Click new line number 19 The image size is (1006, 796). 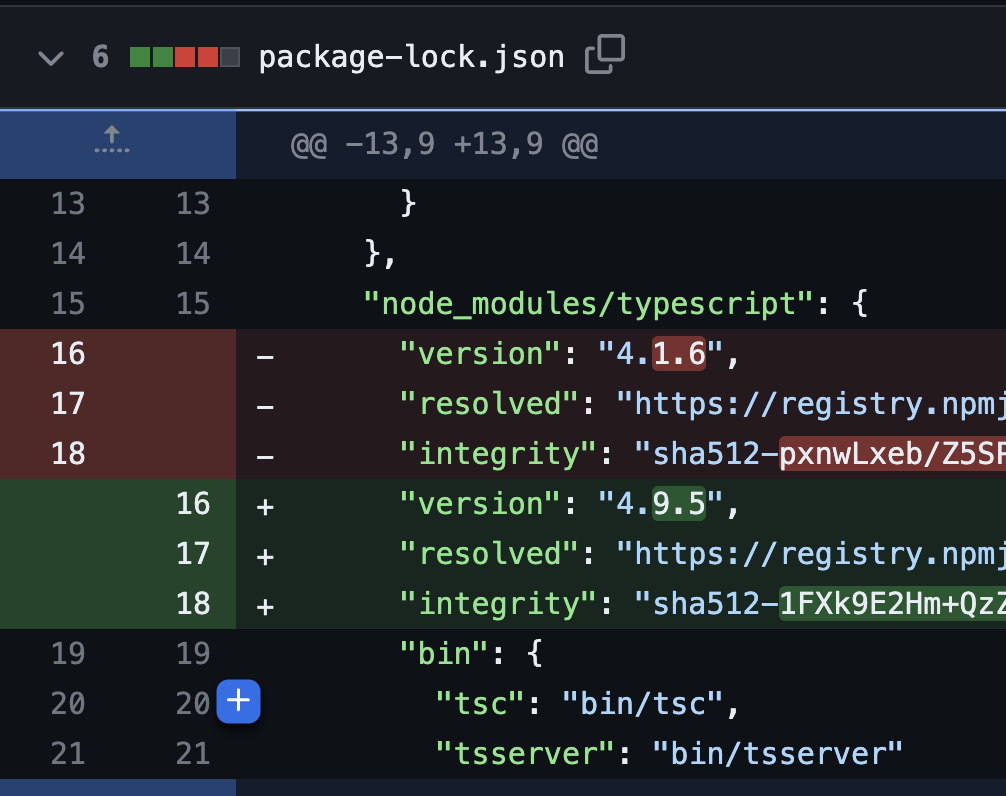click(x=193, y=654)
